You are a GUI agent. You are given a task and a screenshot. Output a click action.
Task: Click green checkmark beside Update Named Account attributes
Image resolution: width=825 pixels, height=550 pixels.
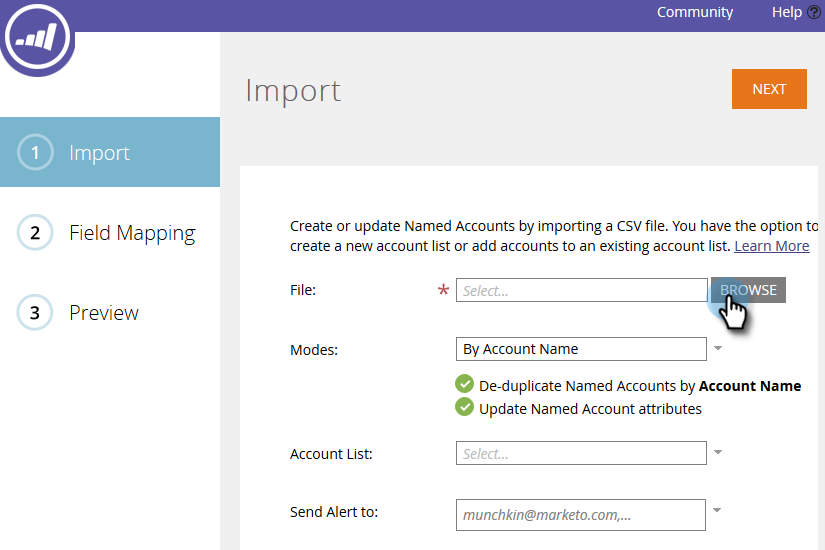(464, 408)
